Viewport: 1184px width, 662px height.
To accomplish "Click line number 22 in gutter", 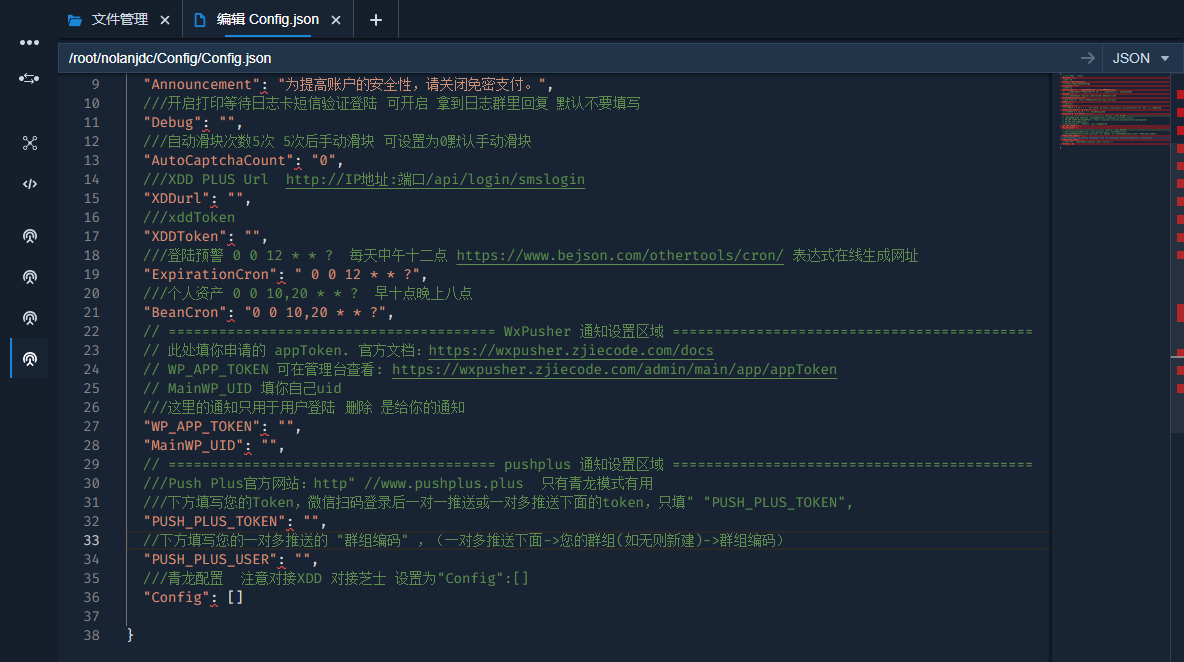I will [91, 331].
